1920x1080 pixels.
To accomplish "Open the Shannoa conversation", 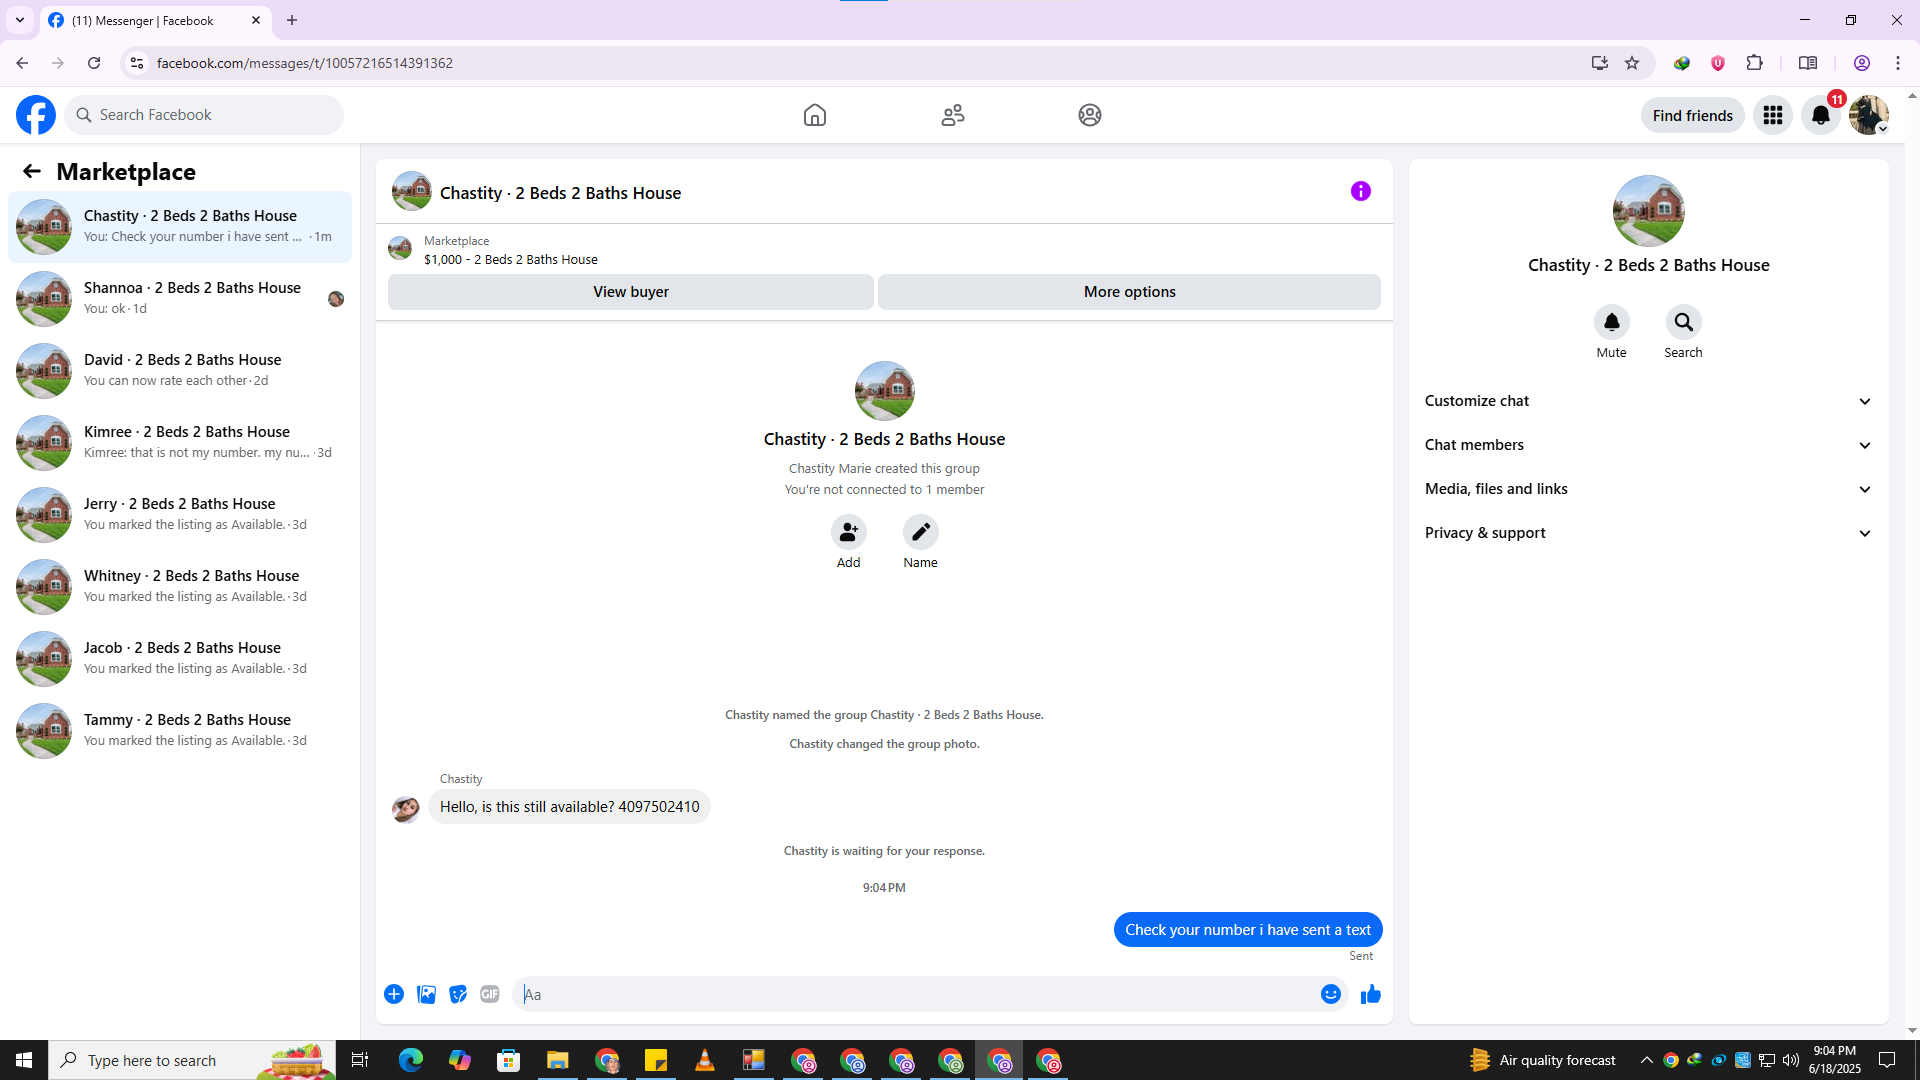I will coord(180,299).
